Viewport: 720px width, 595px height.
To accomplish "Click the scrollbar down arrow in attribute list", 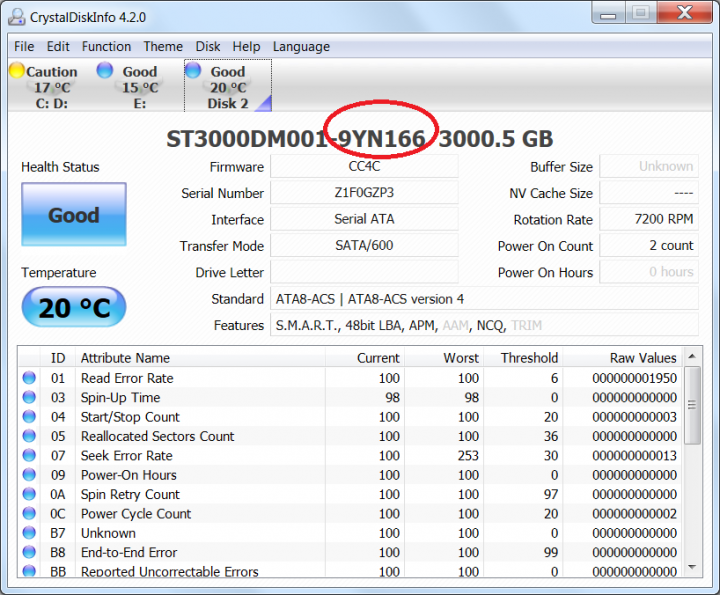I will [x=692, y=567].
